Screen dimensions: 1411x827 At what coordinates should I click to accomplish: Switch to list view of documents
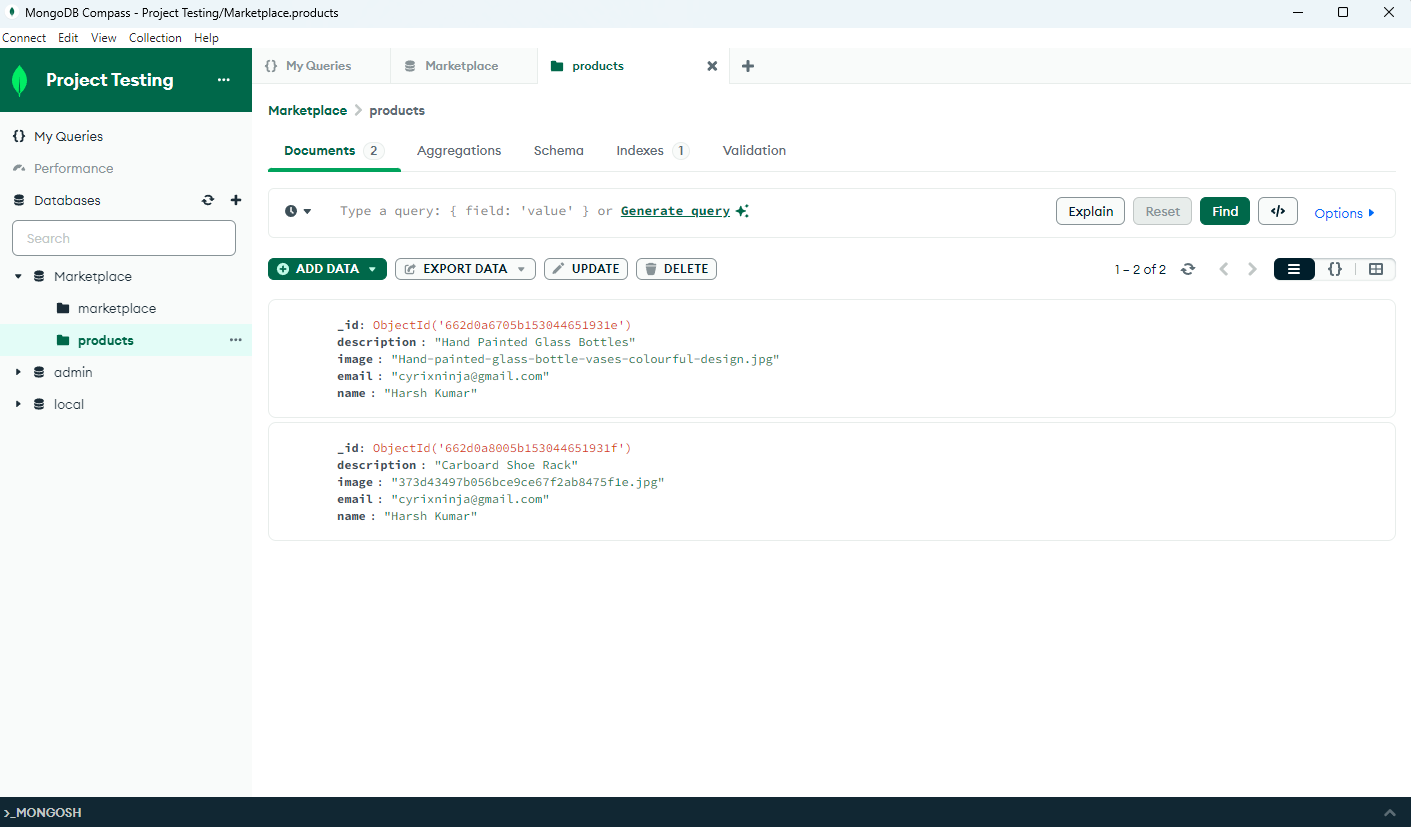[x=1294, y=269]
